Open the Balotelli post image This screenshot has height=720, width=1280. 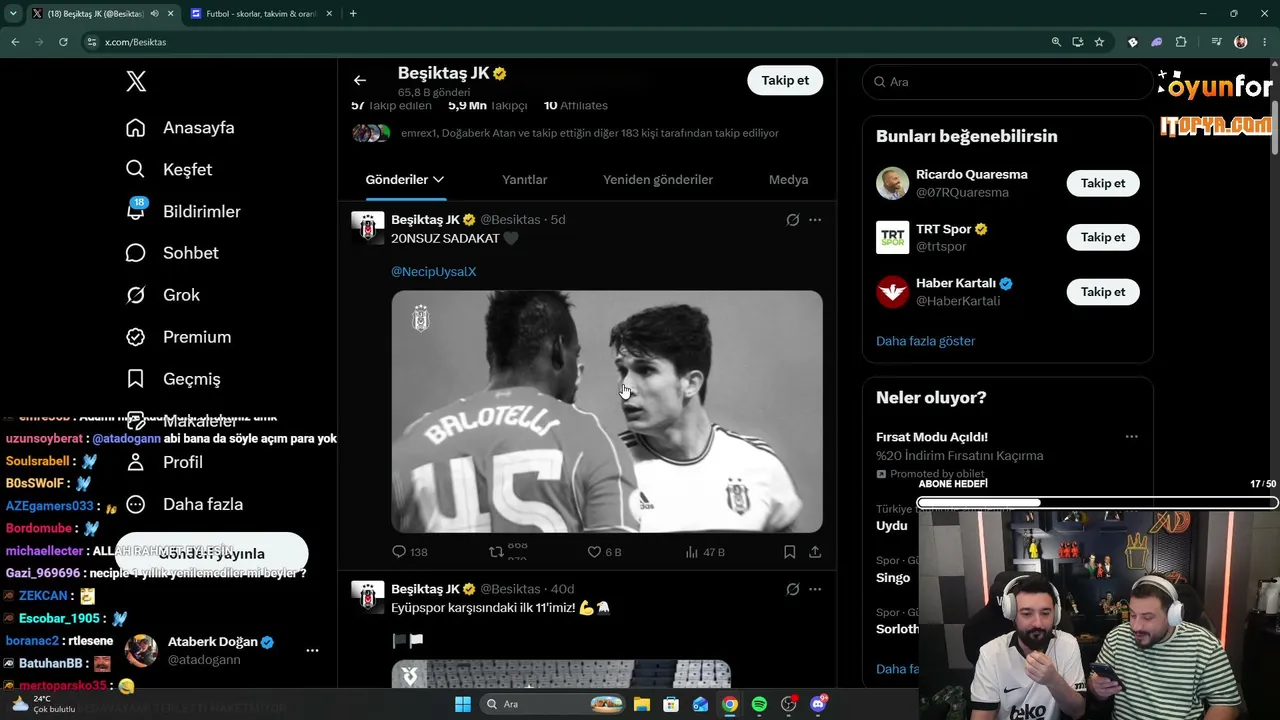(x=607, y=411)
